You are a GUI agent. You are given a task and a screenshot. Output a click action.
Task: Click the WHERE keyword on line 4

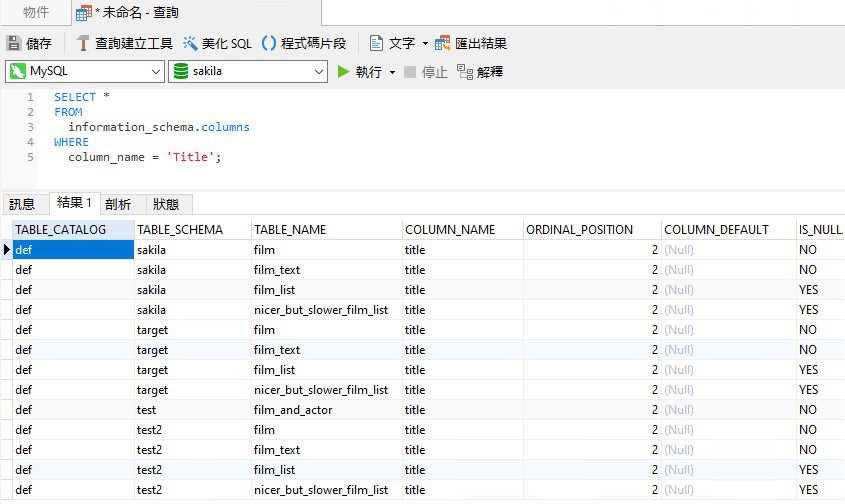pyautogui.click(x=71, y=142)
